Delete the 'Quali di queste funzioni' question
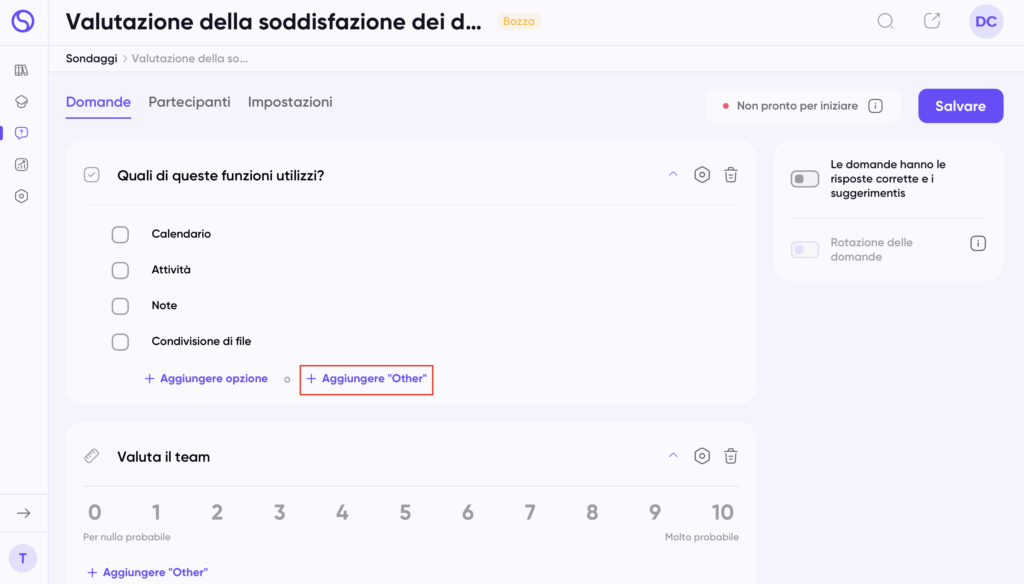The image size is (1024, 584). [x=731, y=175]
